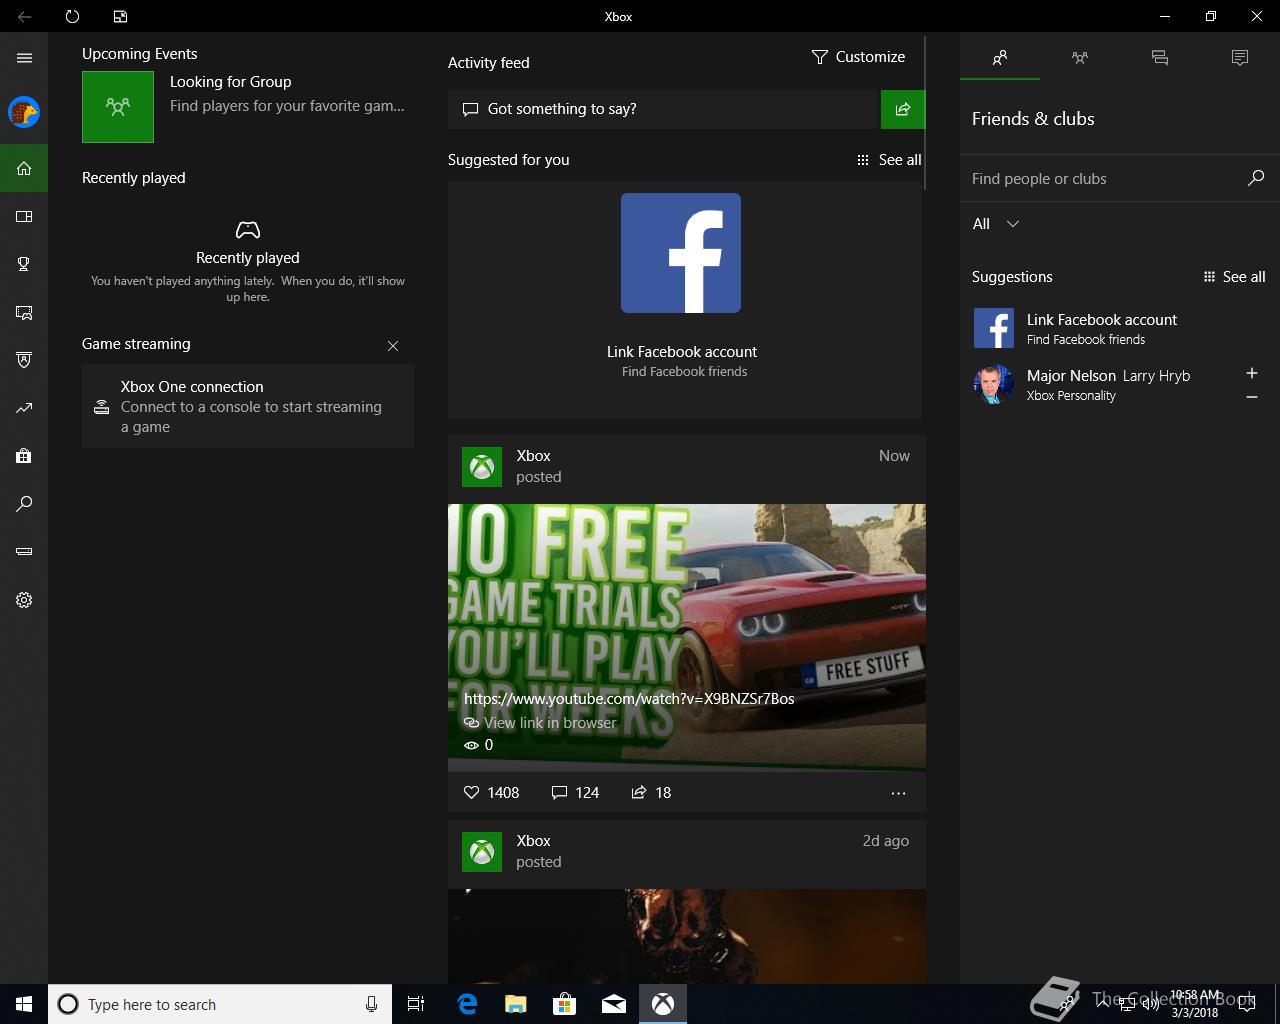
Task: Click See all next to Suggestions
Action: coord(1234,277)
